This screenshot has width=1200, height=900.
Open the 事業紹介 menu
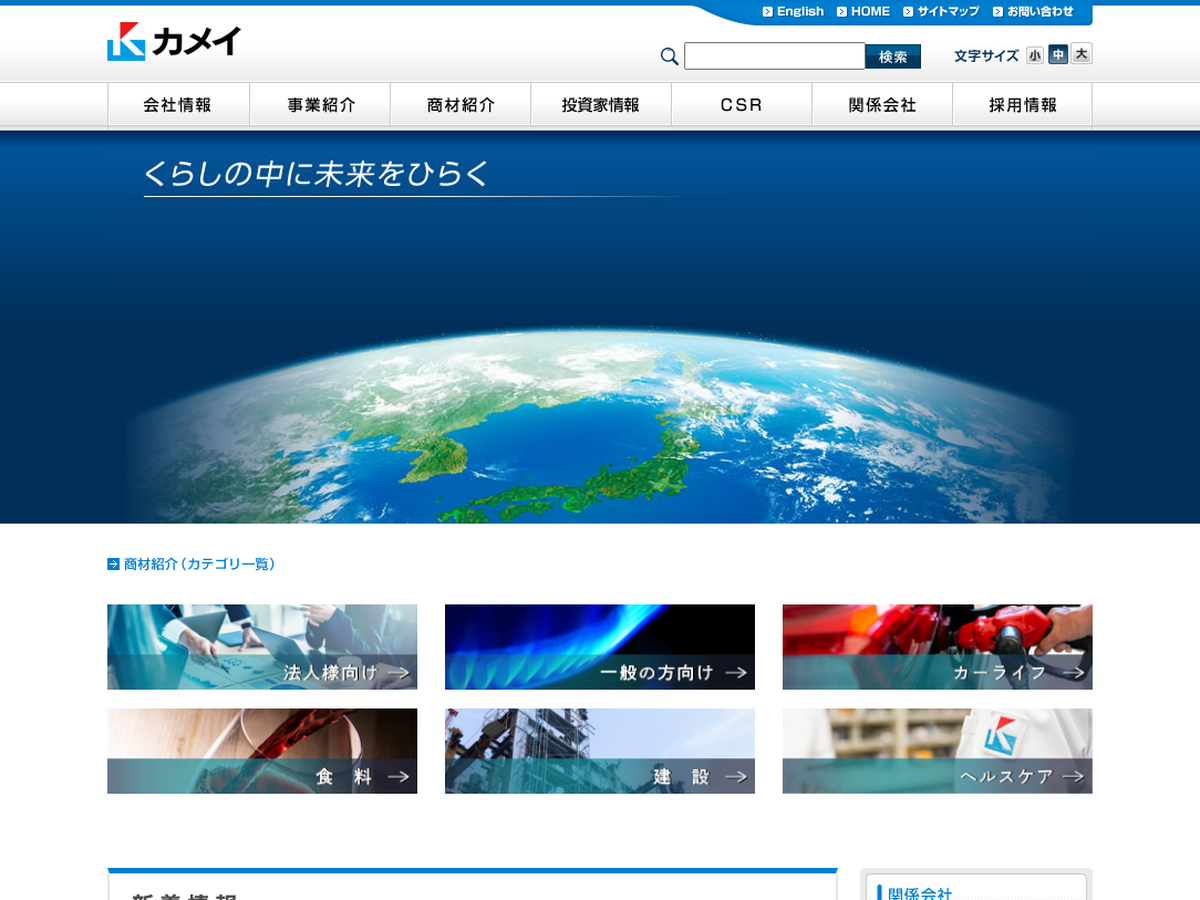[320, 105]
